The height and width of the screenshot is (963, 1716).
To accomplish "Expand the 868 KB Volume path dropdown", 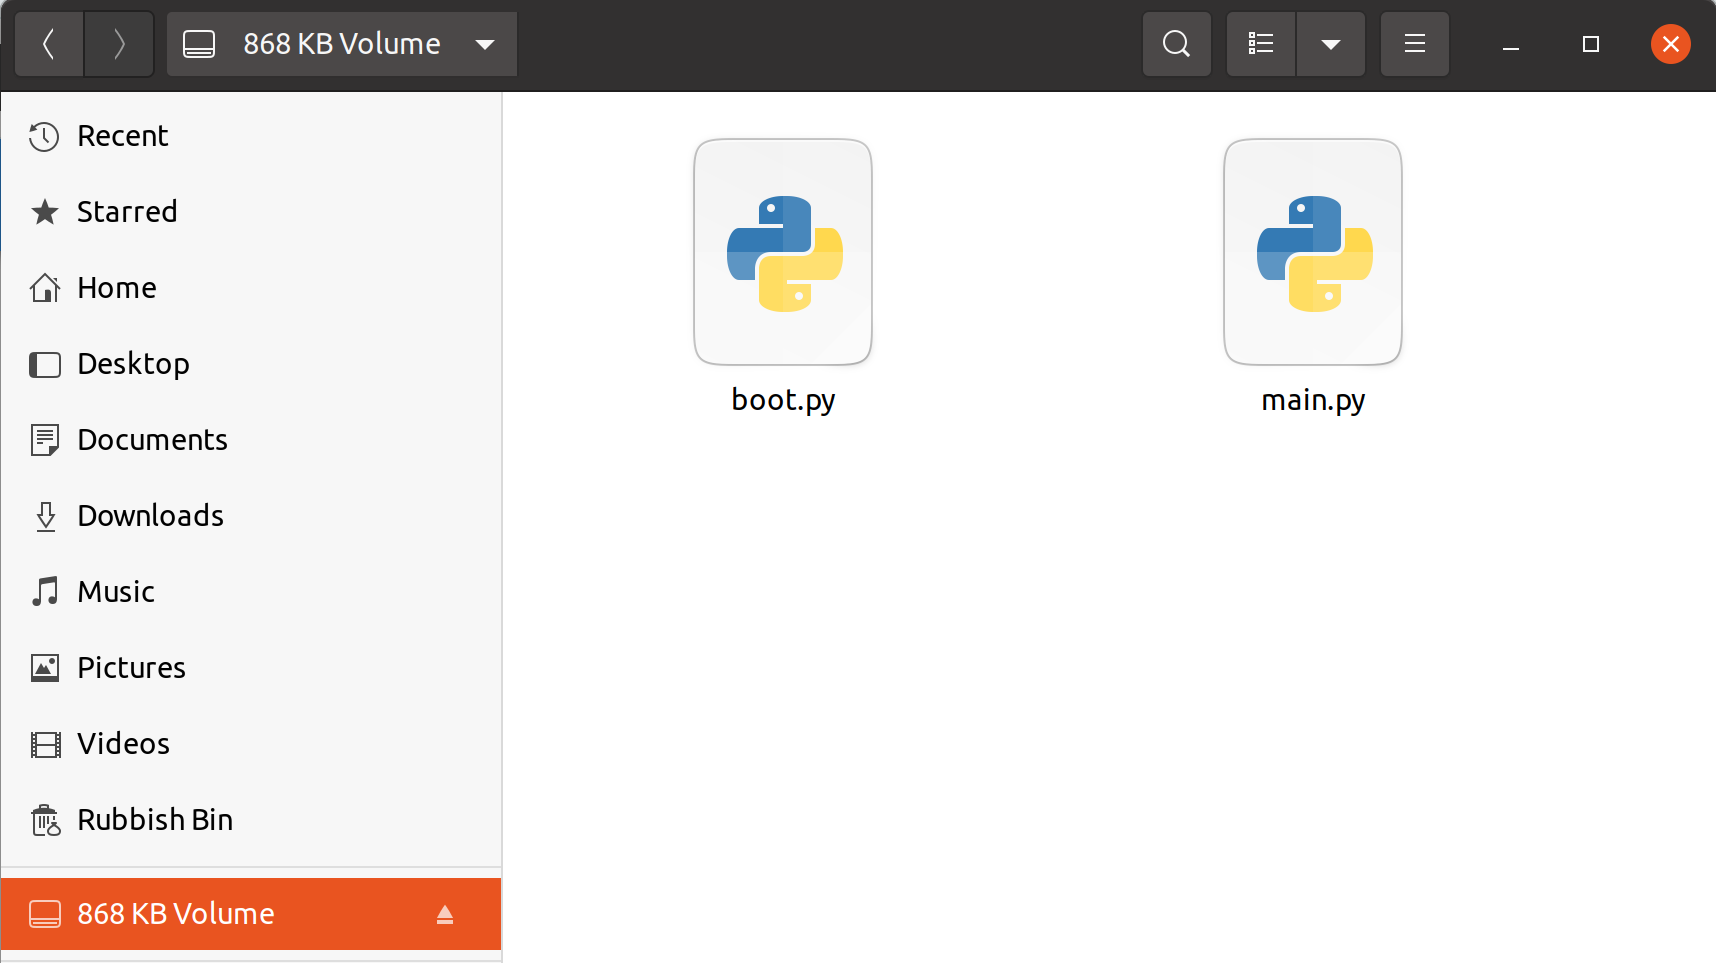I will [x=485, y=44].
